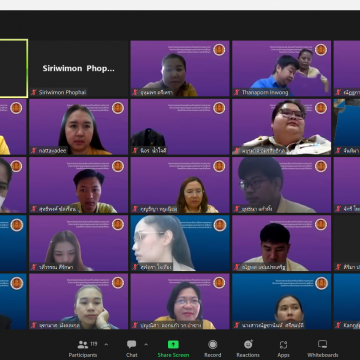Expand the arrow next to Participants

(x=106, y=345)
